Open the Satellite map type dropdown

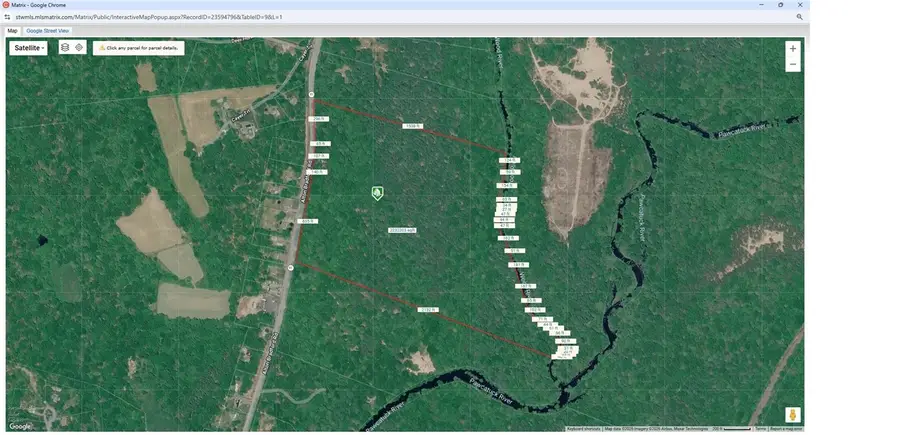coord(29,47)
